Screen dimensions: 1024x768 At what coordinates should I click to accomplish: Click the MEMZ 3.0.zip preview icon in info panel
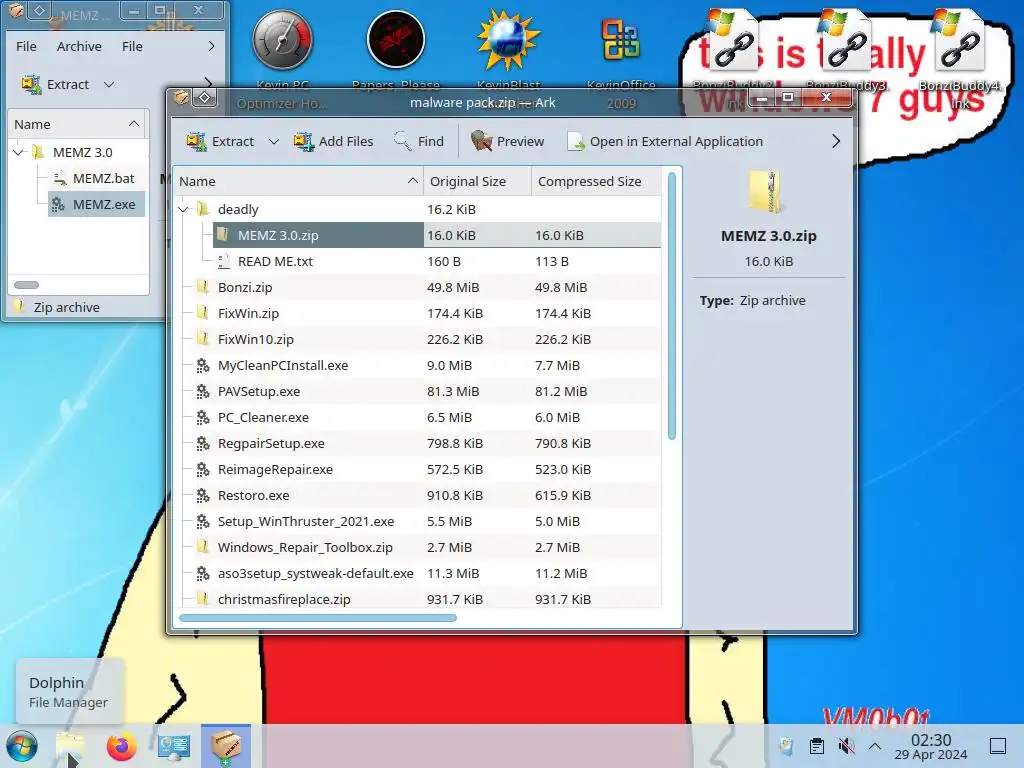[x=768, y=192]
